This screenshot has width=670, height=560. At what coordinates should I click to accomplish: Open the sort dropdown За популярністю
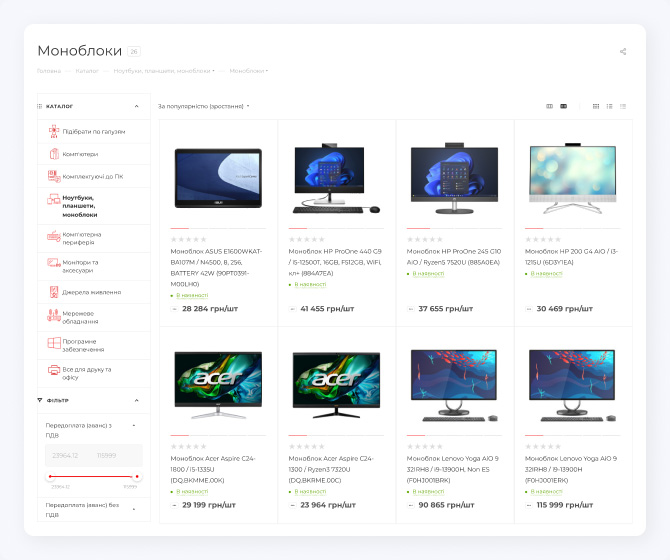pos(203,106)
